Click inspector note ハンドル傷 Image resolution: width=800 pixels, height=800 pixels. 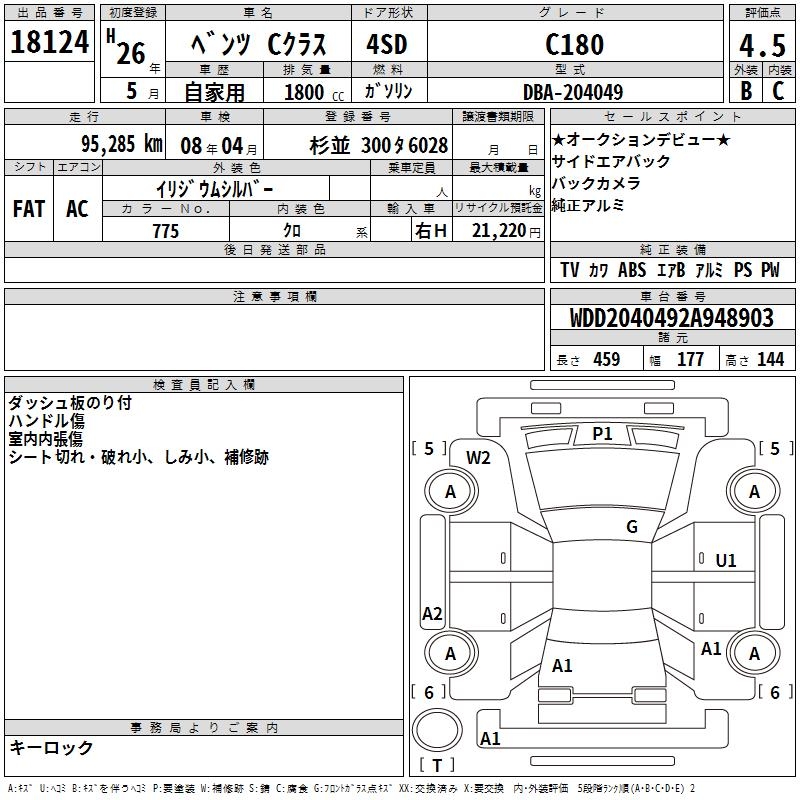pyautogui.click(x=46, y=421)
